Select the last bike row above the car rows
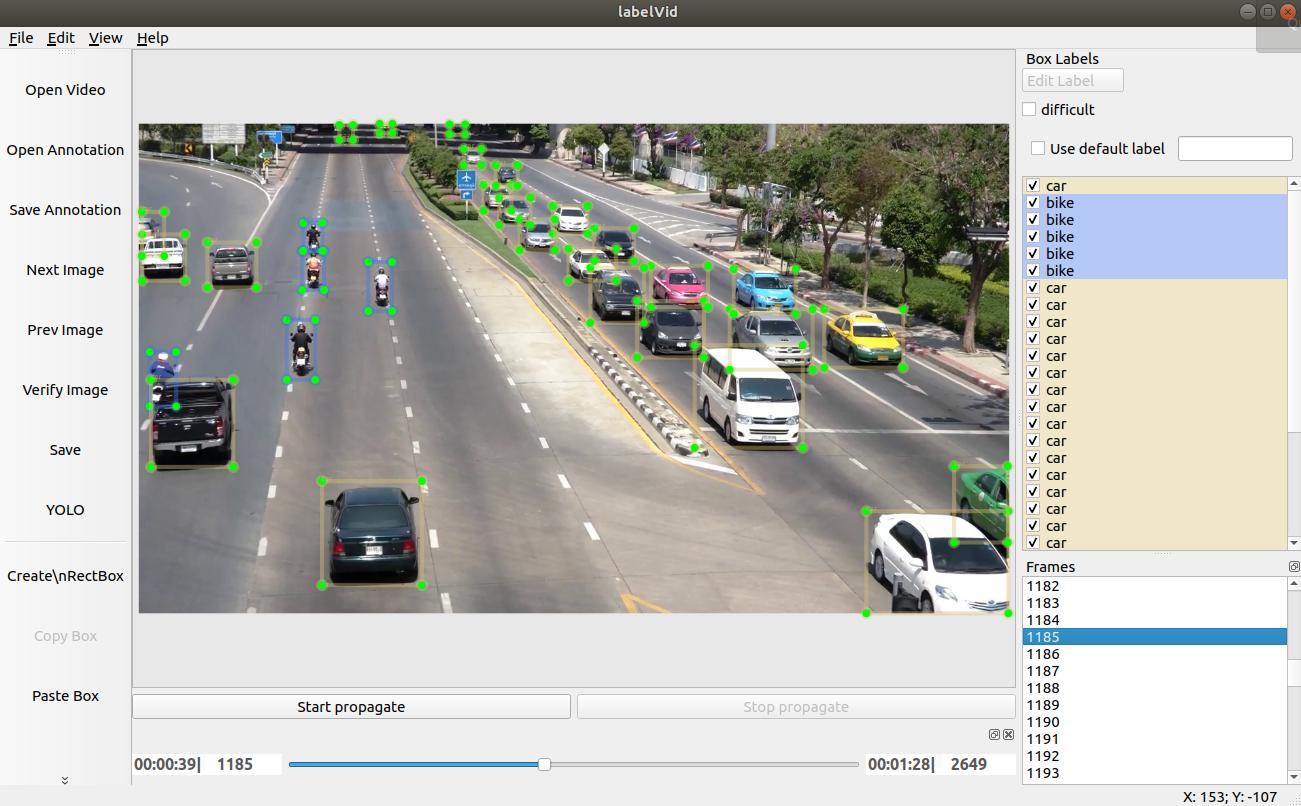Screen dimensions: 1301x806 (x=1154, y=271)
